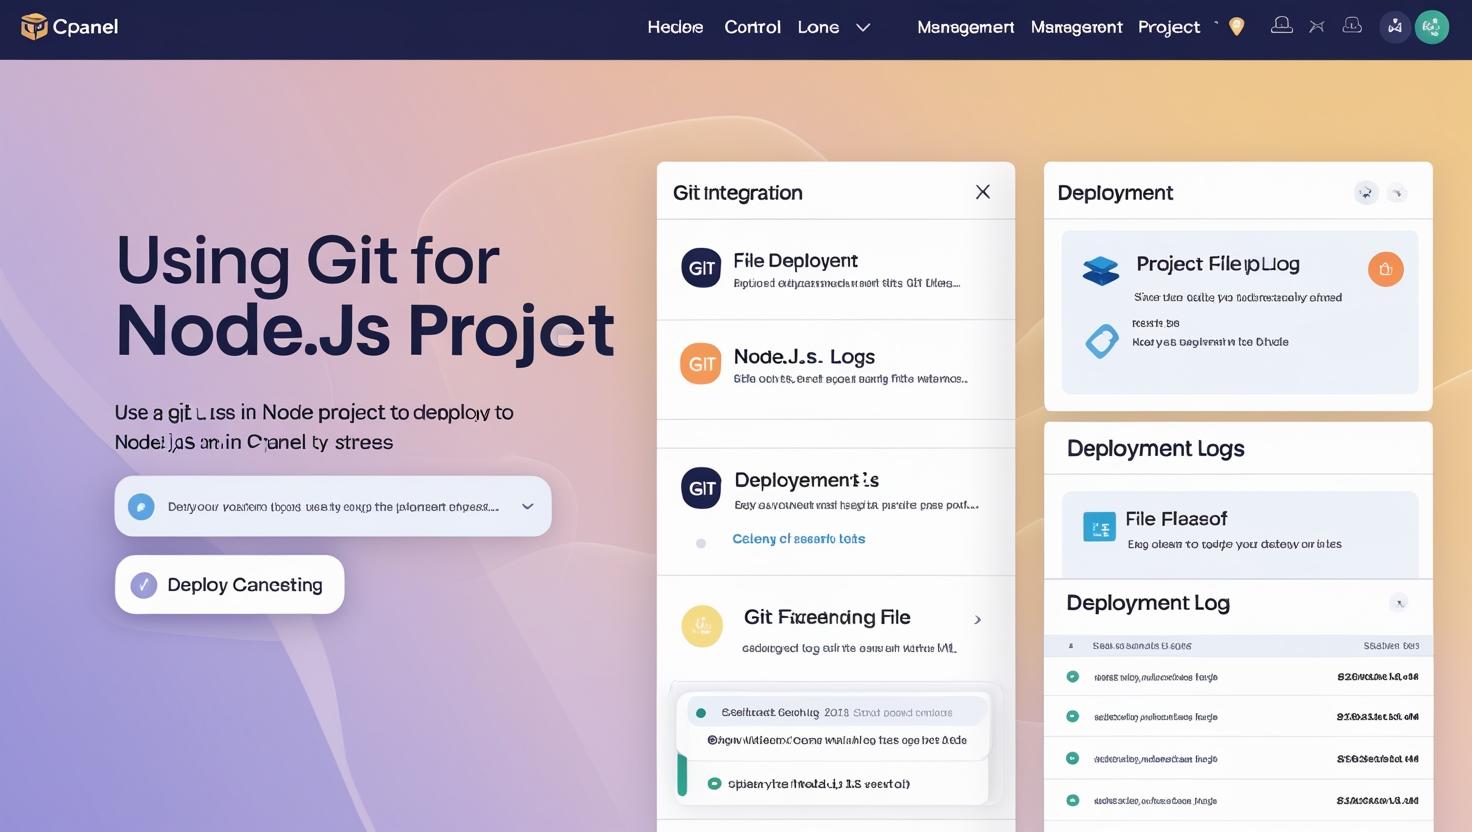Screen dimensions: 1472x832
Task: Click the Deployment Log table header row
Action: click(1238, 646)
